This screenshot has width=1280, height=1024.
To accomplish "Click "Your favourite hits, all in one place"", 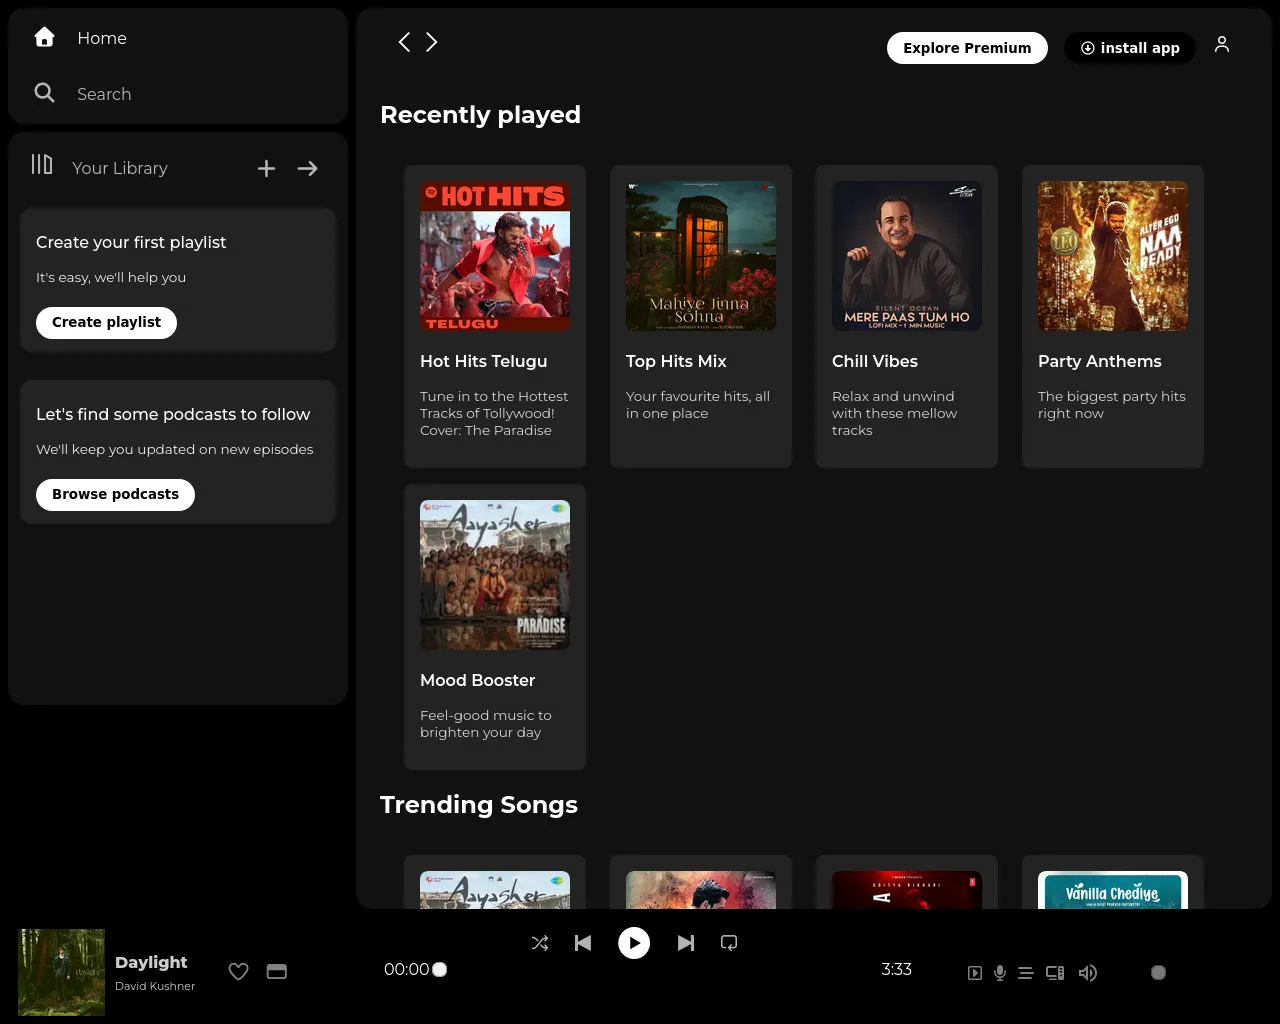I will (698, 405).
